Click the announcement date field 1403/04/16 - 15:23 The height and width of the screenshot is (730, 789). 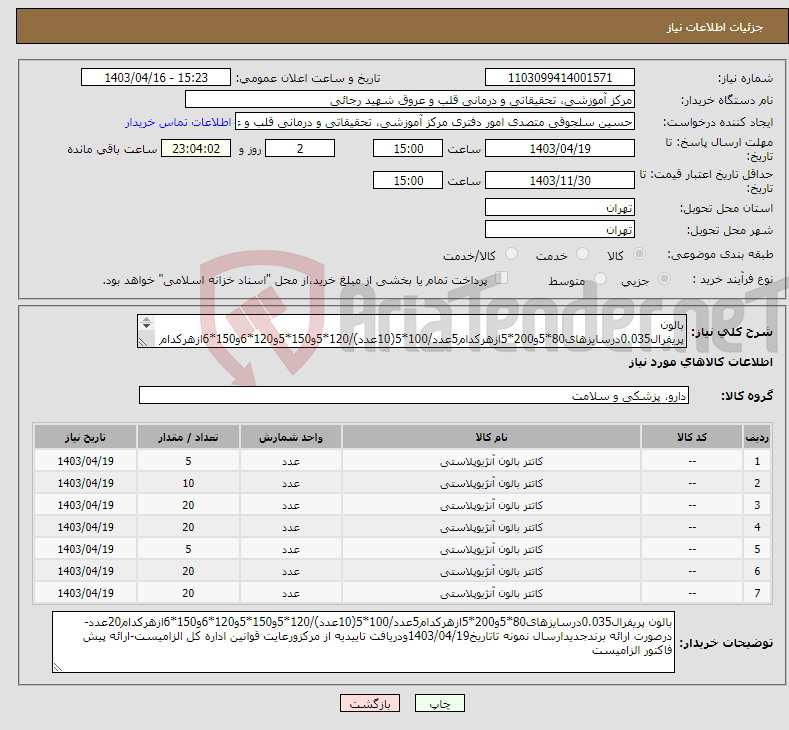tap(155, 77)
